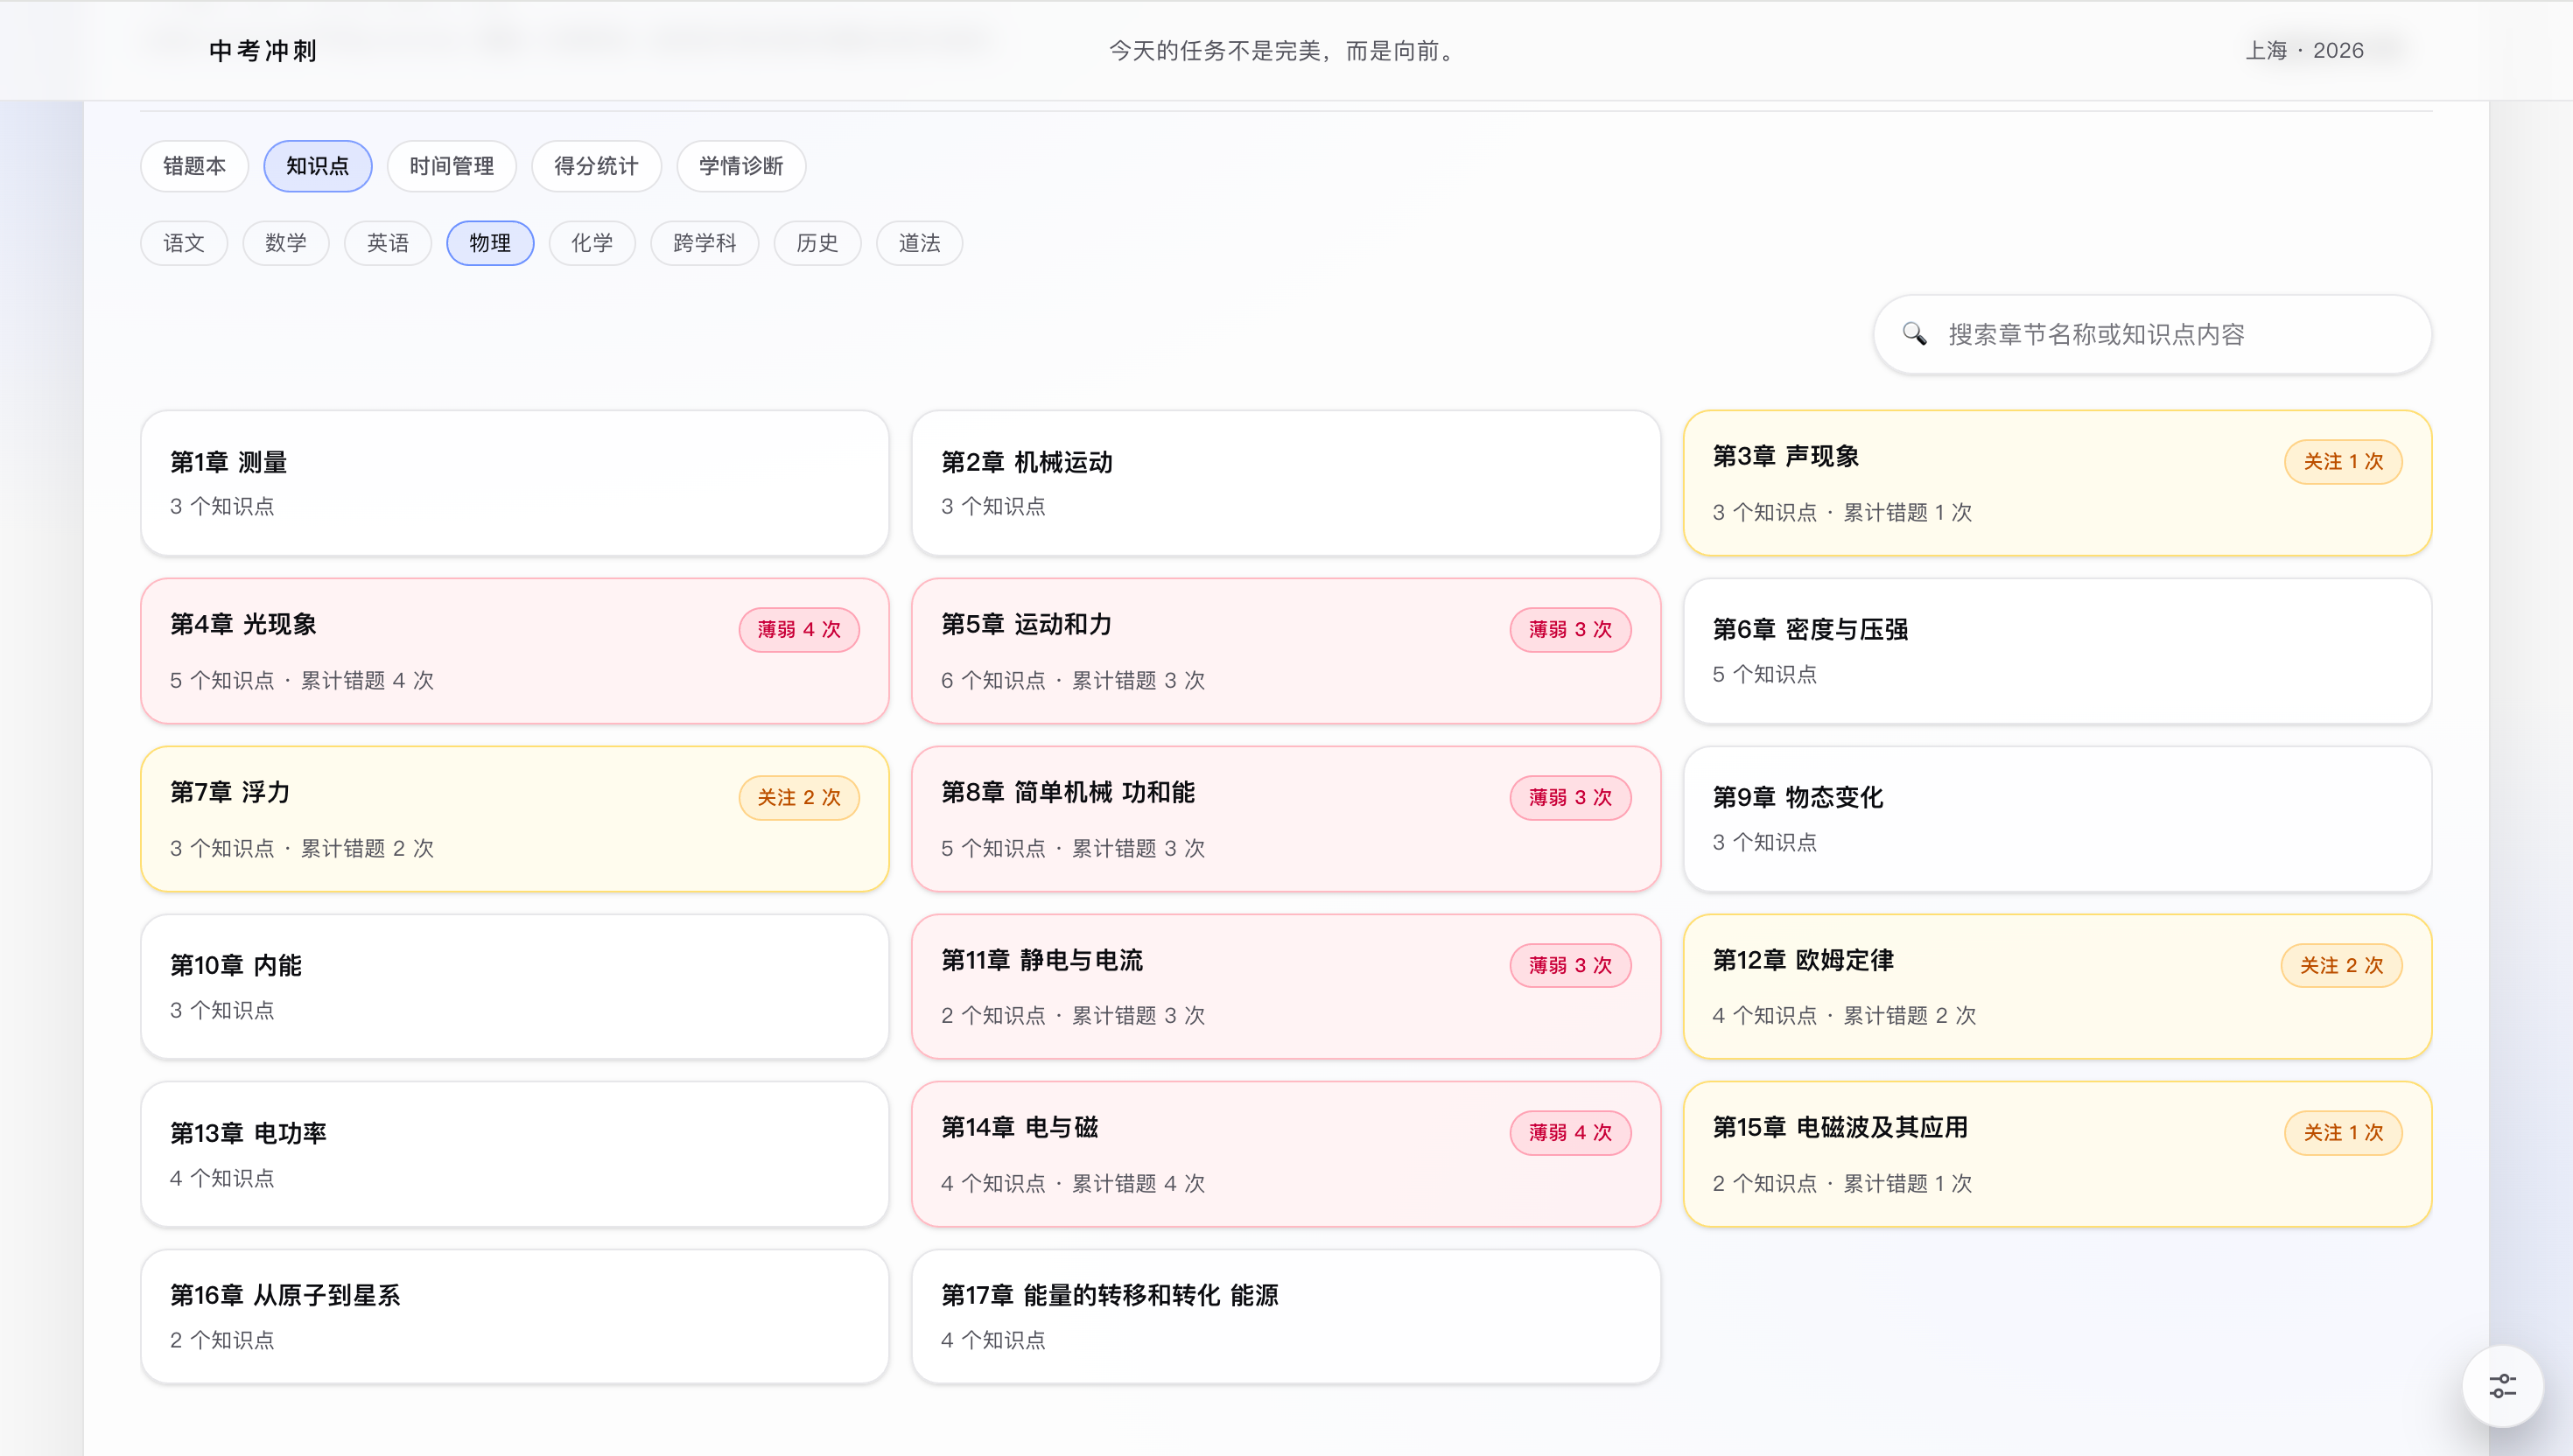The height and width of the screenshot is (1456, 2573).
Task: Click 薄弱 3 次 badge on 第5章
Action: point(1570,630)
